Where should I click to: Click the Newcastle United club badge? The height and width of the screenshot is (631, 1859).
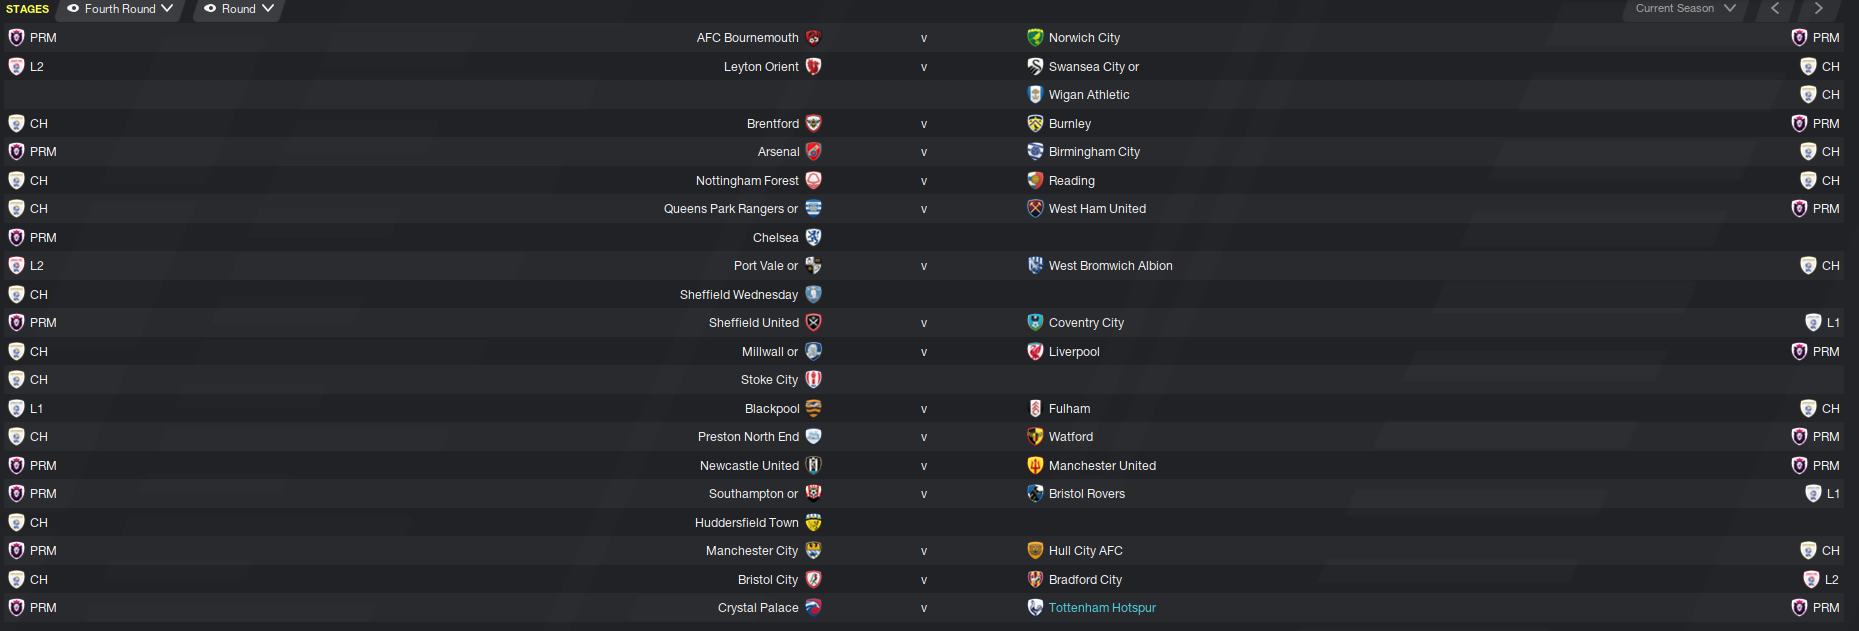pyautogui.click(x=813, y=466)
